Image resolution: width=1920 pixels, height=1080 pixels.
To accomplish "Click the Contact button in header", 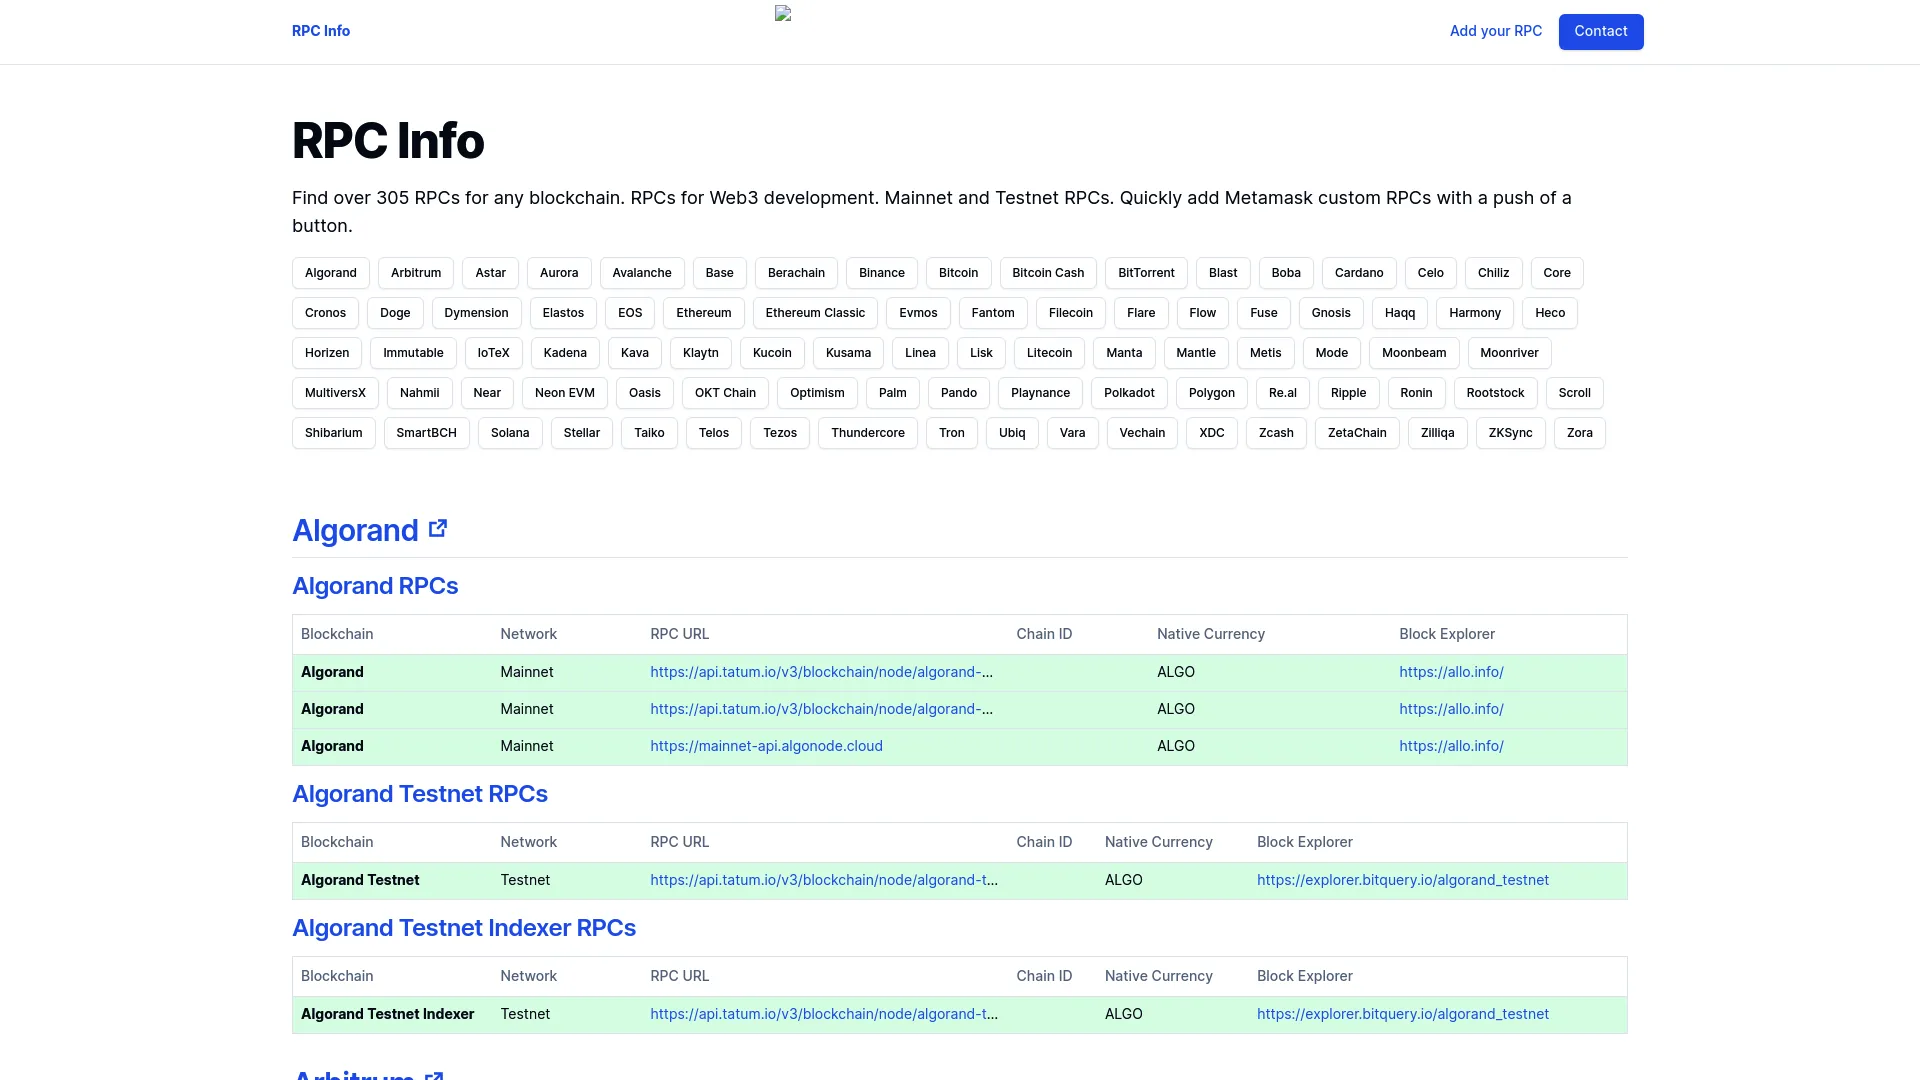I will (x=1601, y=32).
